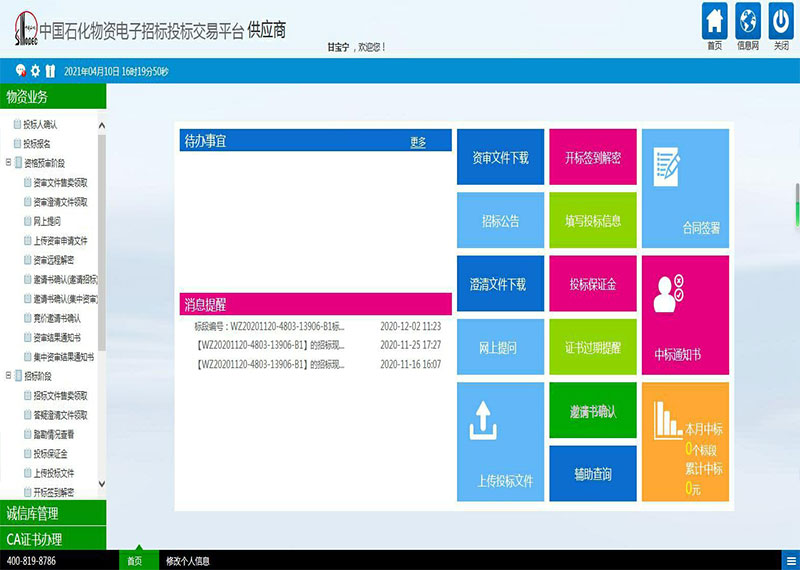Click the 甘宝宁 welcome text
Viewport: 800px width, 570px height.
pos(357,47)
